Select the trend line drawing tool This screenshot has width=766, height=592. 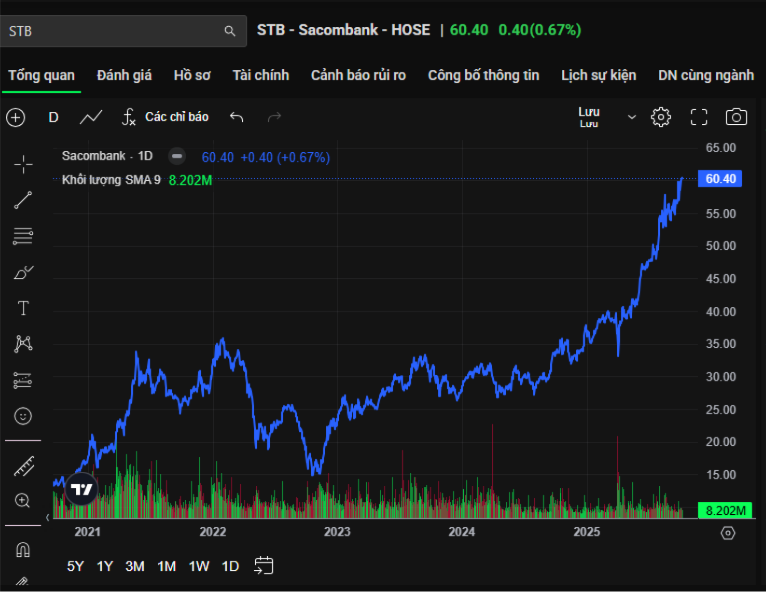[23, 200]
